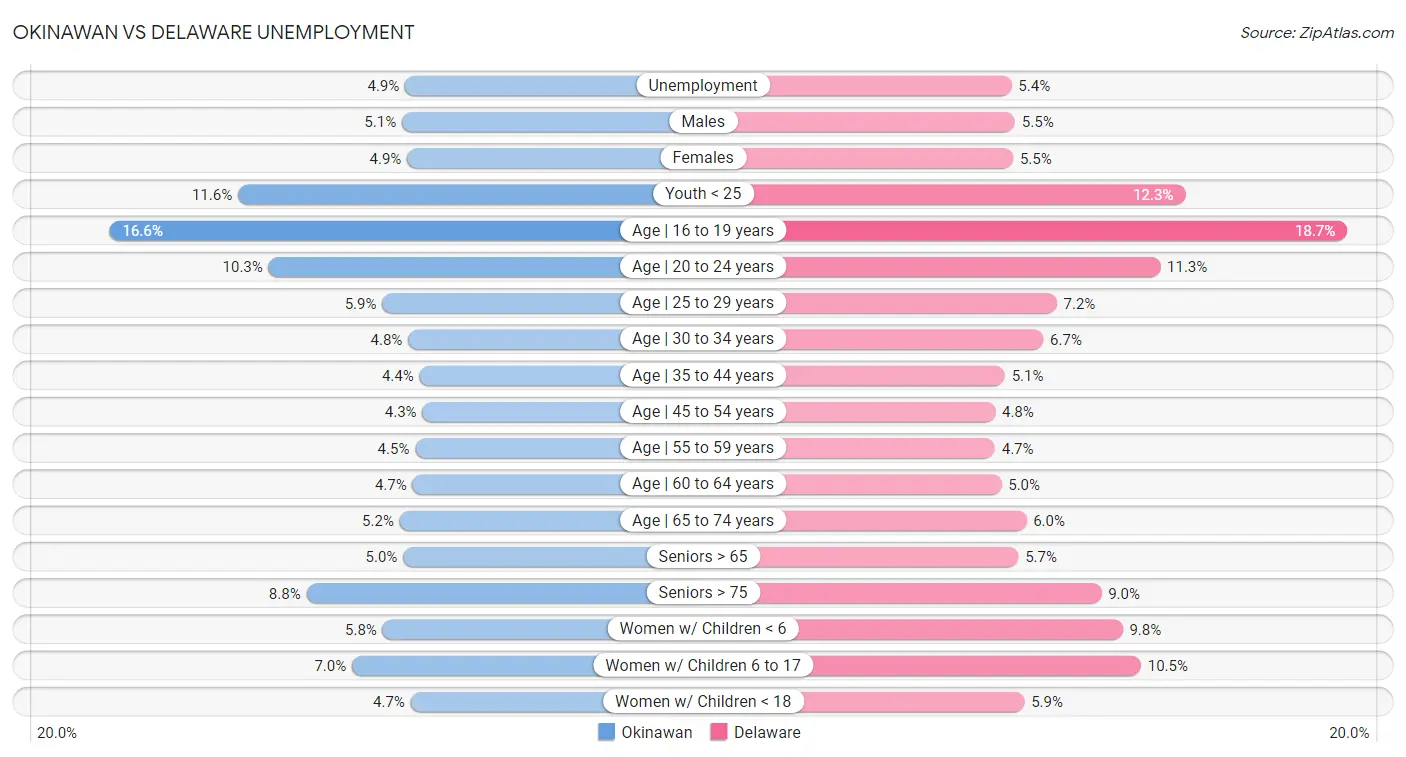Click the Okinawan blue legend swatch
Screen dimensions: 1406x757
click(606, 732)
